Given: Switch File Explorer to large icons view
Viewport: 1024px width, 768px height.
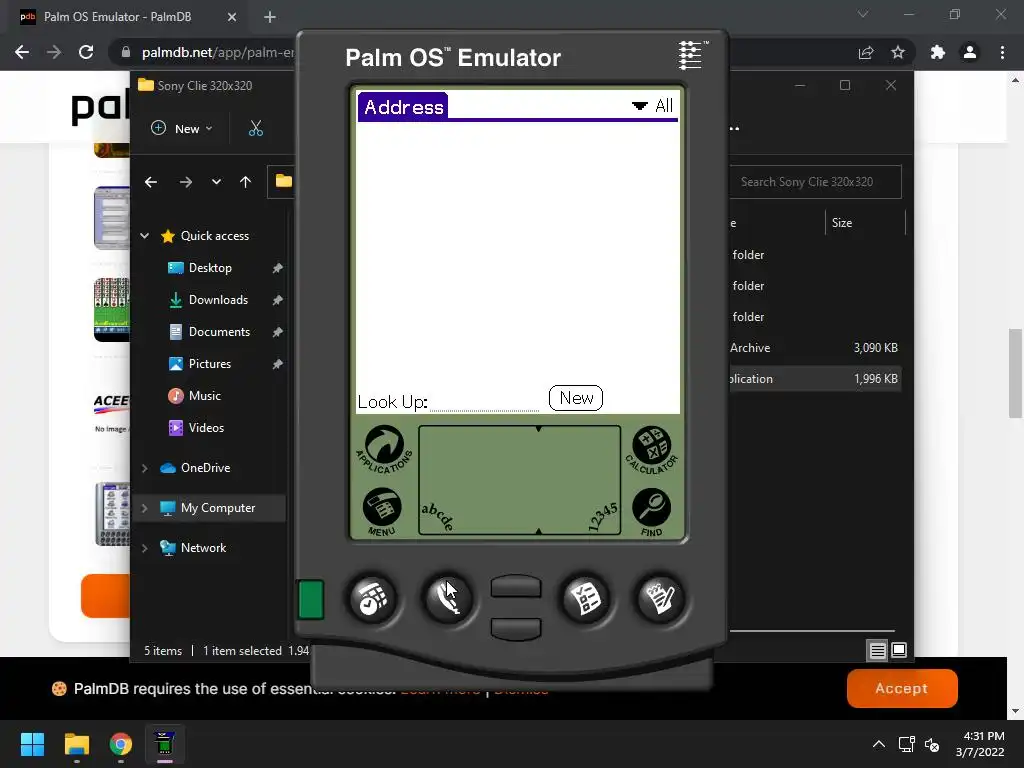Looking at the screenshot, I should (x=899, y=650).
